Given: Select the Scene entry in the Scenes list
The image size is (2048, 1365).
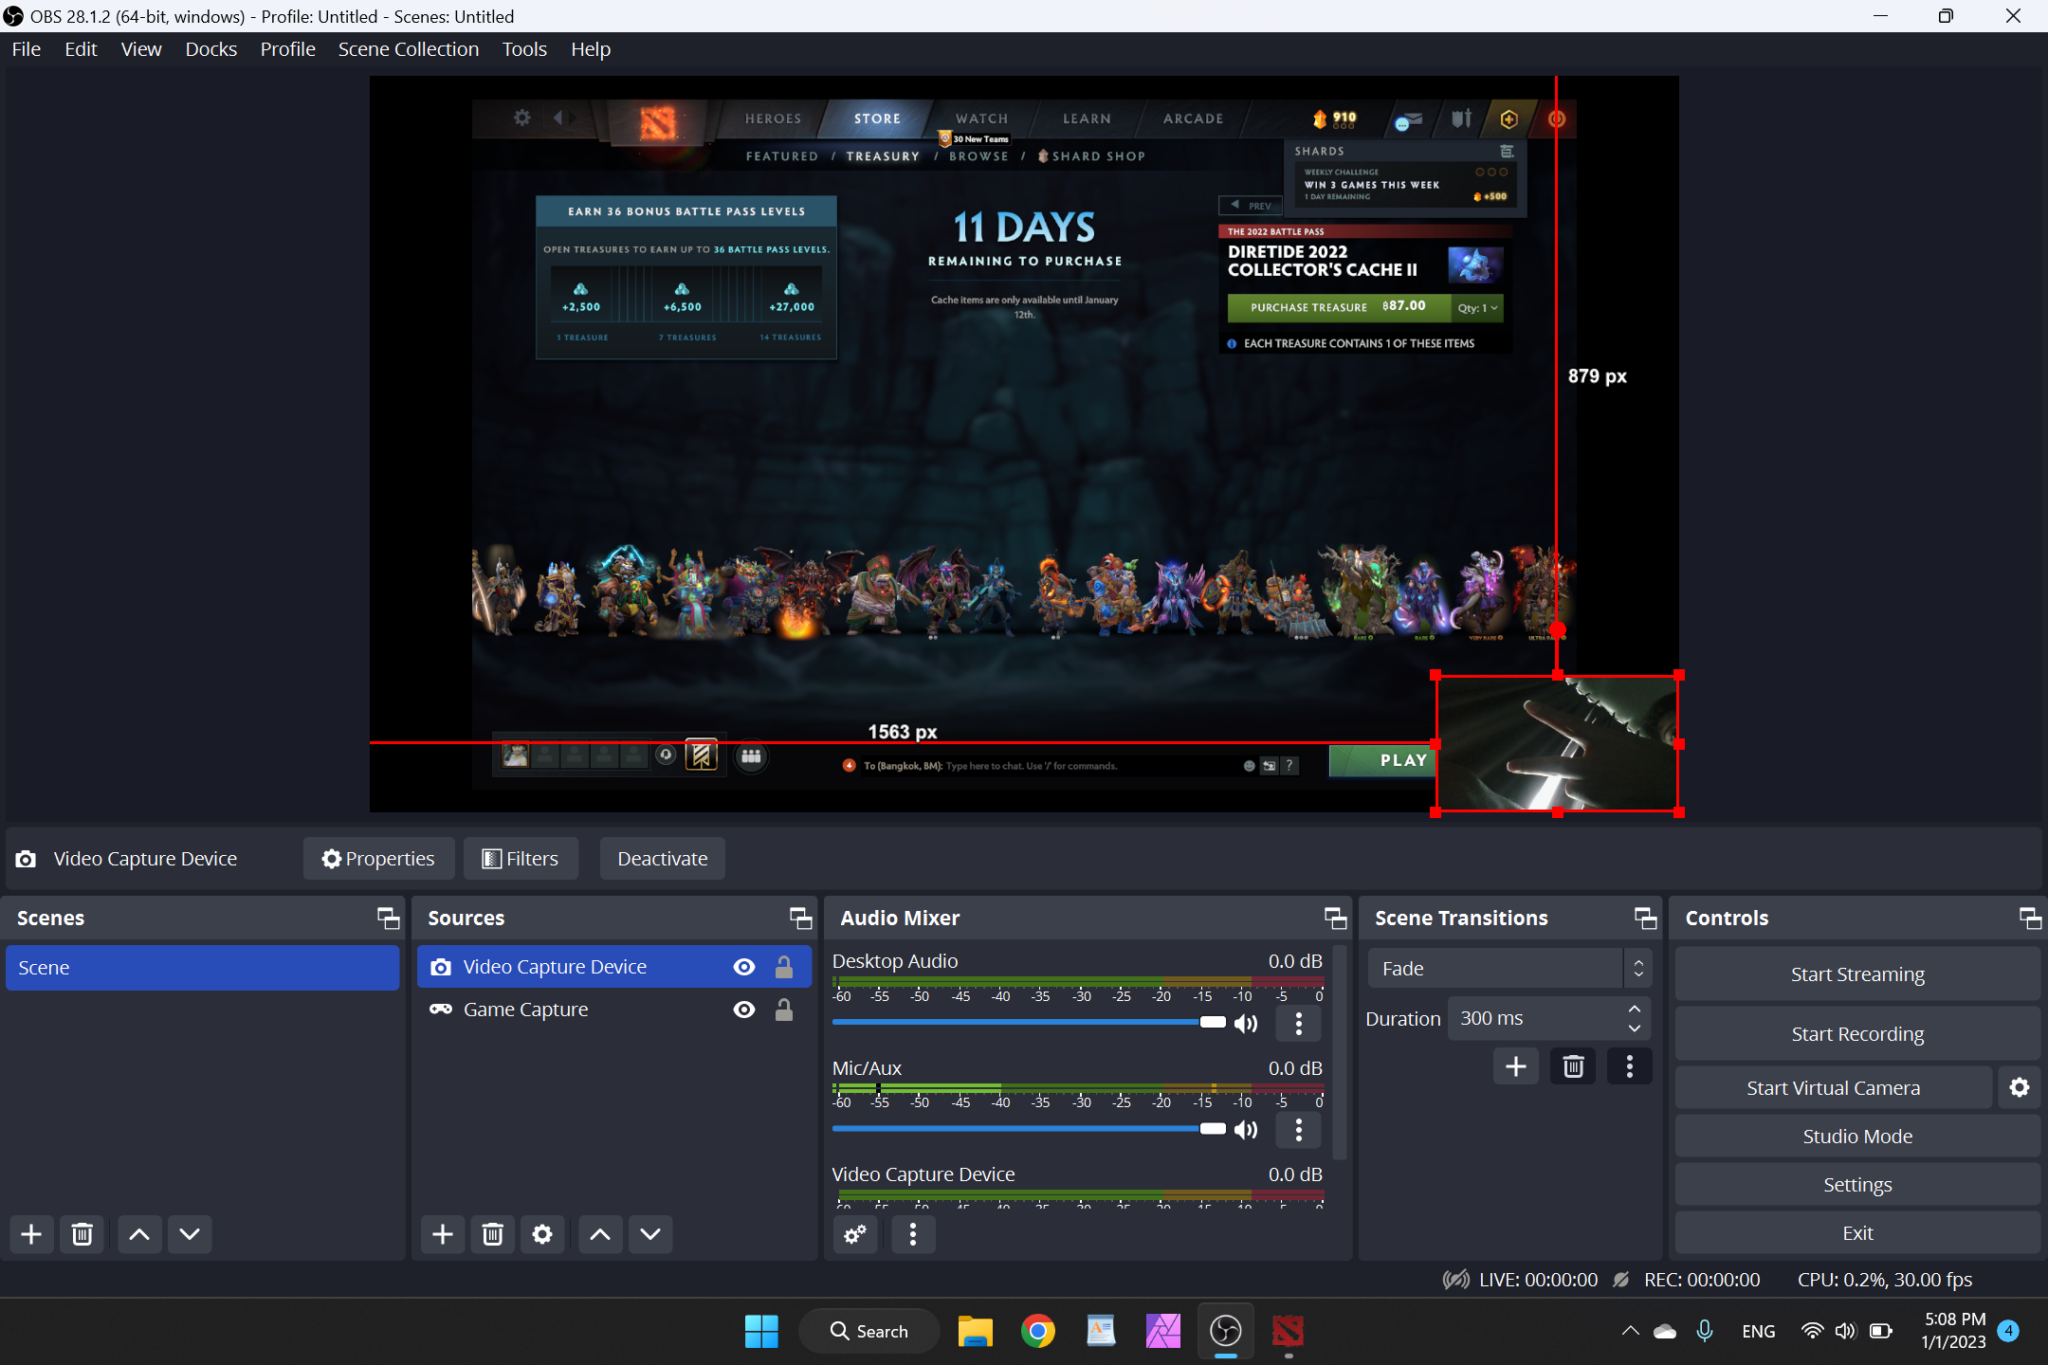Looking at the screenshot, I should 201,967.
